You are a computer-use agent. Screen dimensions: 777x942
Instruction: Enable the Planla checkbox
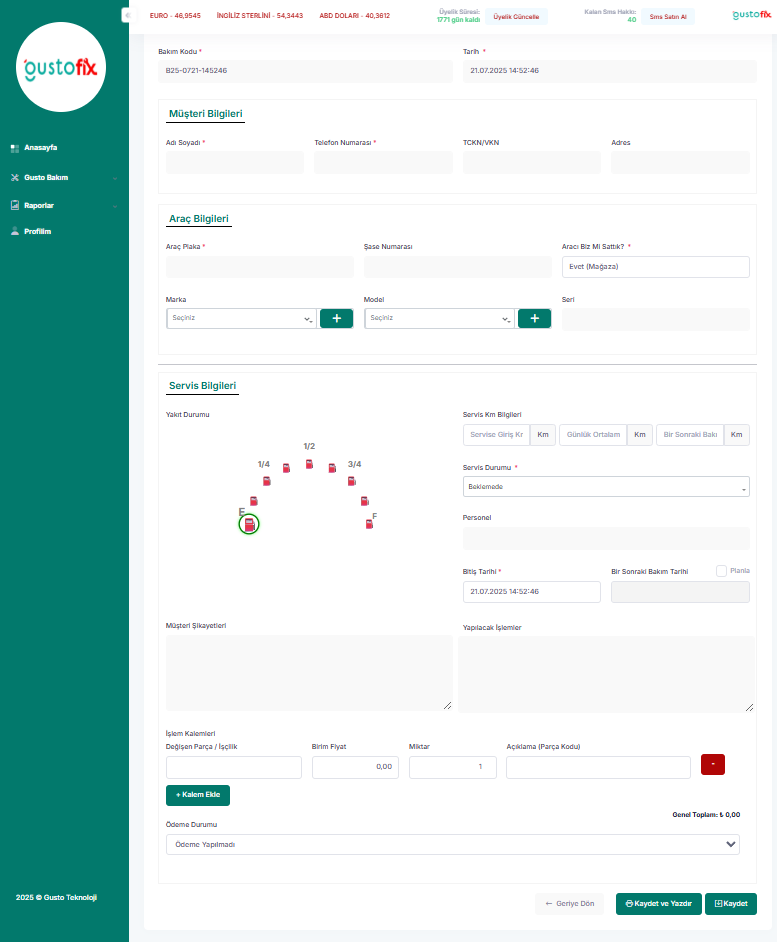coord(722,571)
